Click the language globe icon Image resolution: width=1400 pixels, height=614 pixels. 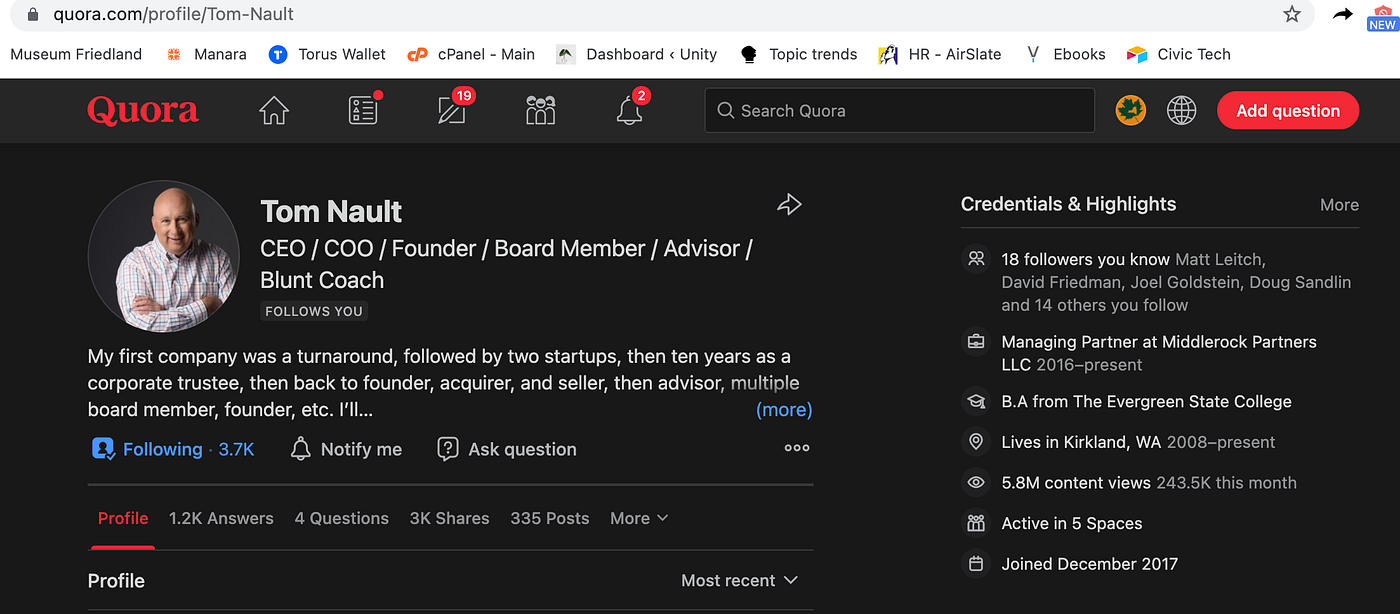(x=1182, y=111)
